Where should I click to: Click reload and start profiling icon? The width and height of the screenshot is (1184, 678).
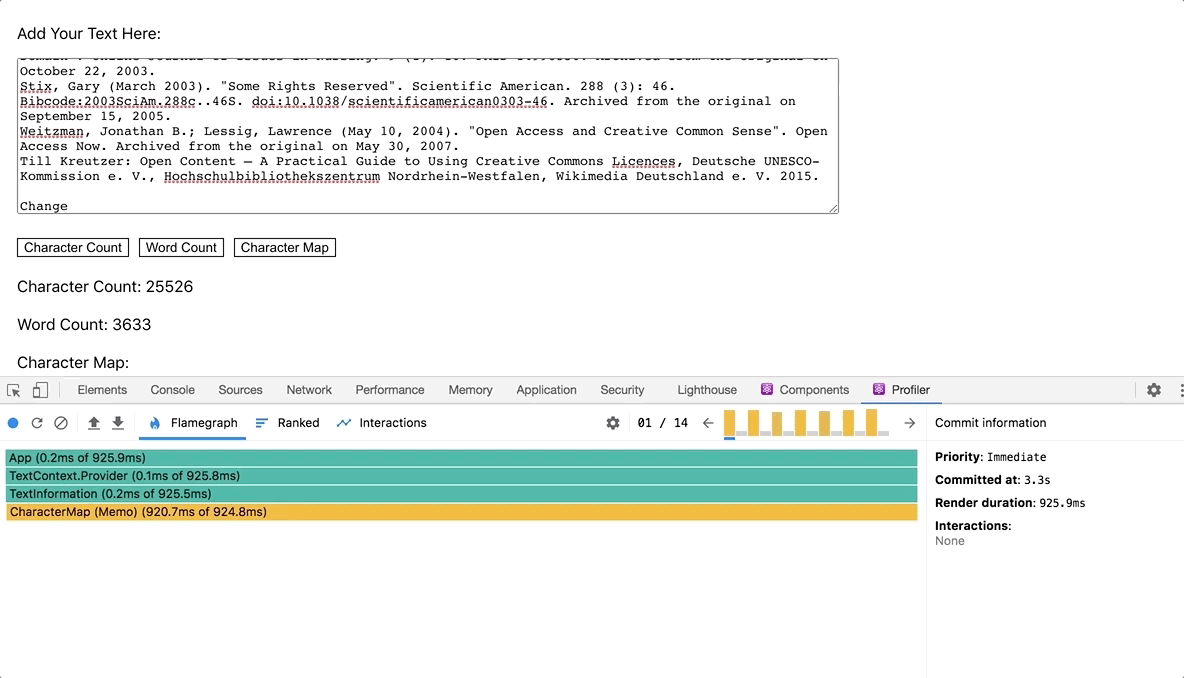(x=36, y=423)
